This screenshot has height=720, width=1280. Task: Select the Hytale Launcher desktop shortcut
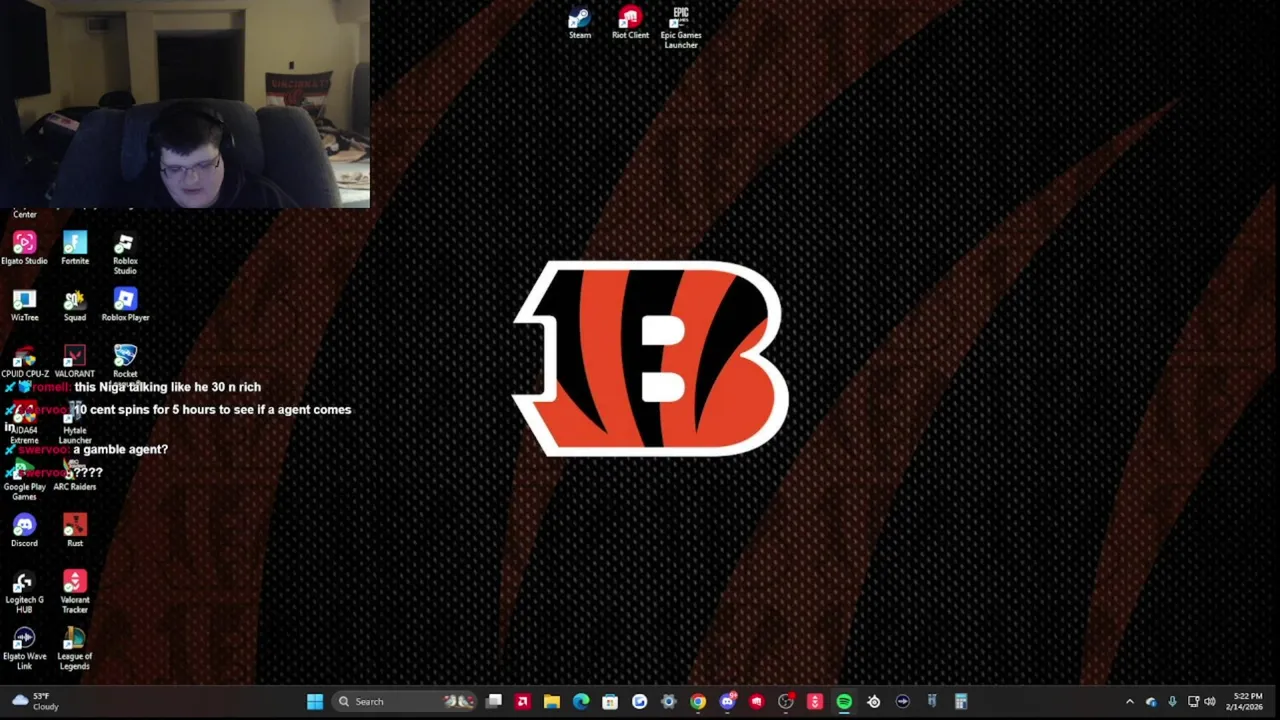(75, 425)
